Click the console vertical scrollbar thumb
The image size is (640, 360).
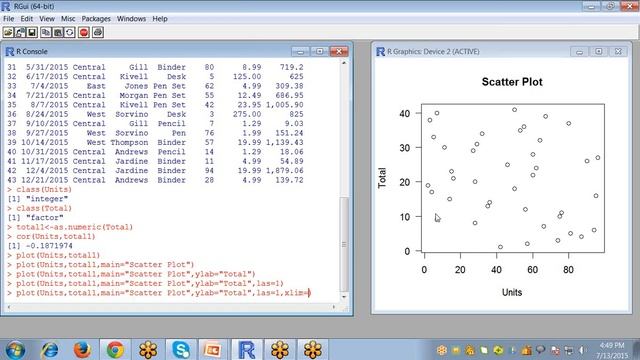[x=344, y=244]
